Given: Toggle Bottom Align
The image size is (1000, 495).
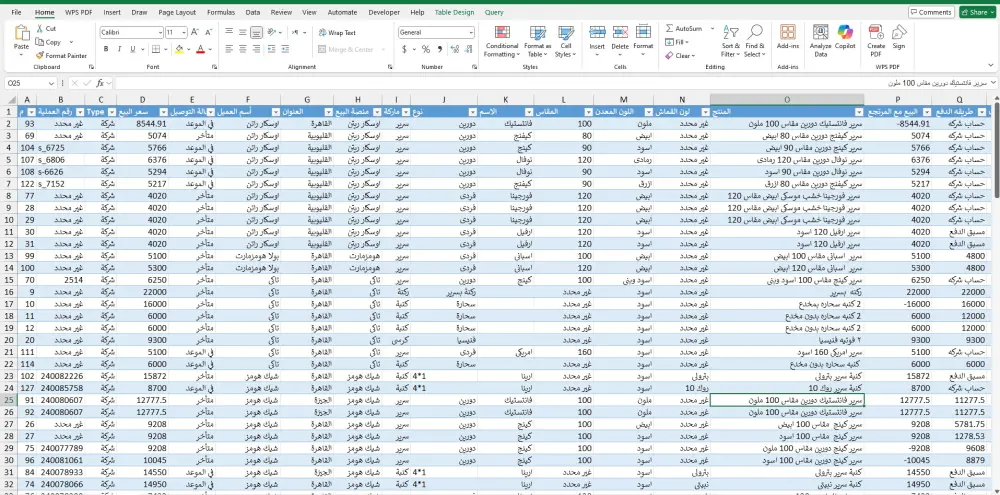Looking at the screenshot, I should (x=256, y=32).
